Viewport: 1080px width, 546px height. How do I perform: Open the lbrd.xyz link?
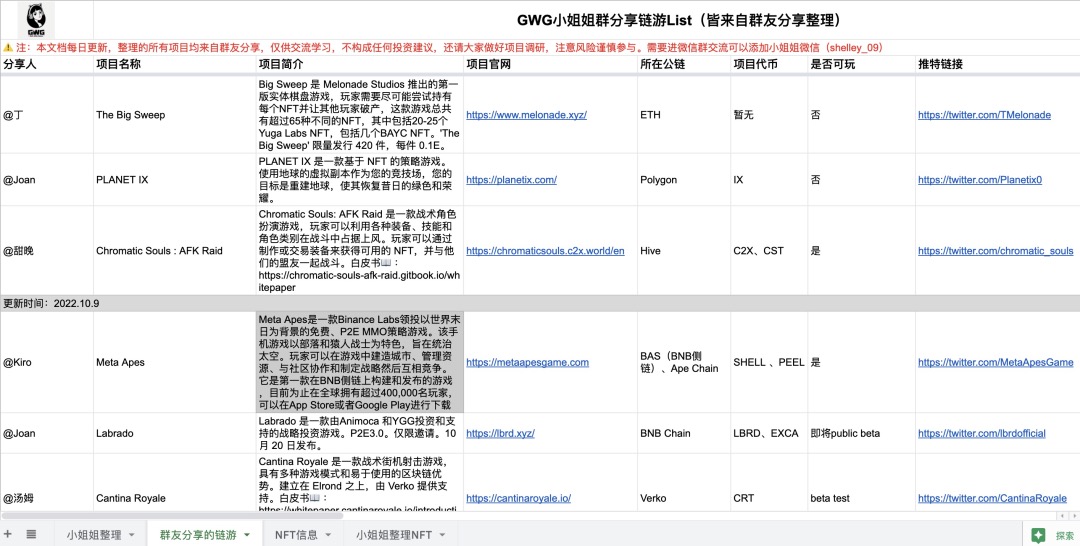coord(500,433)
